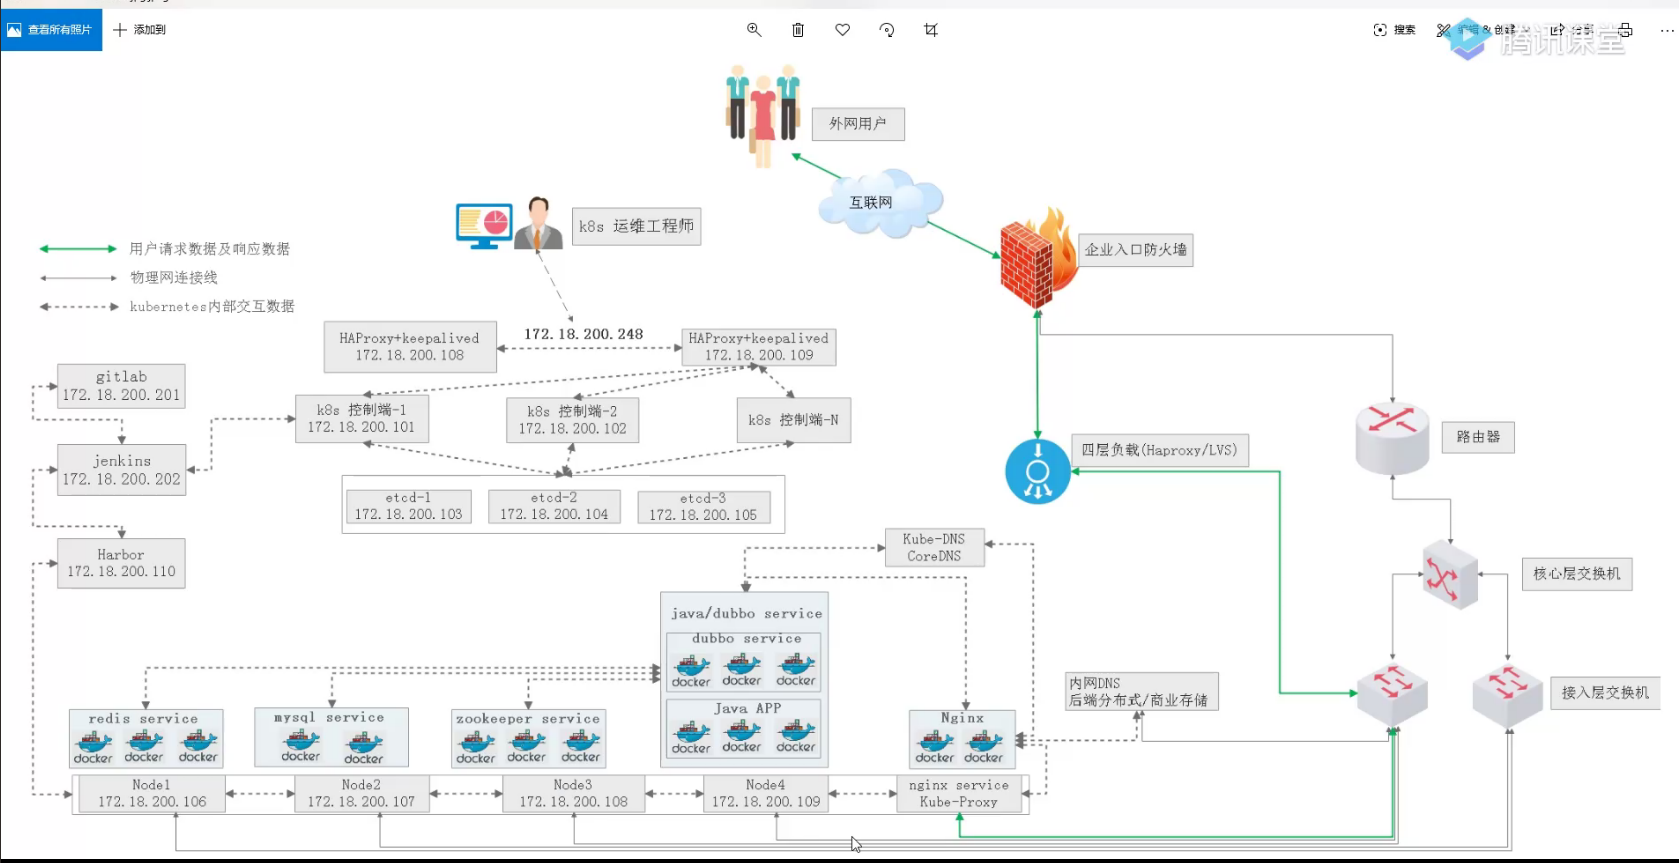1679x863 pixels.
Task: Click the Node2 172.18.200.107 box
Action: (x=361, y=794)
